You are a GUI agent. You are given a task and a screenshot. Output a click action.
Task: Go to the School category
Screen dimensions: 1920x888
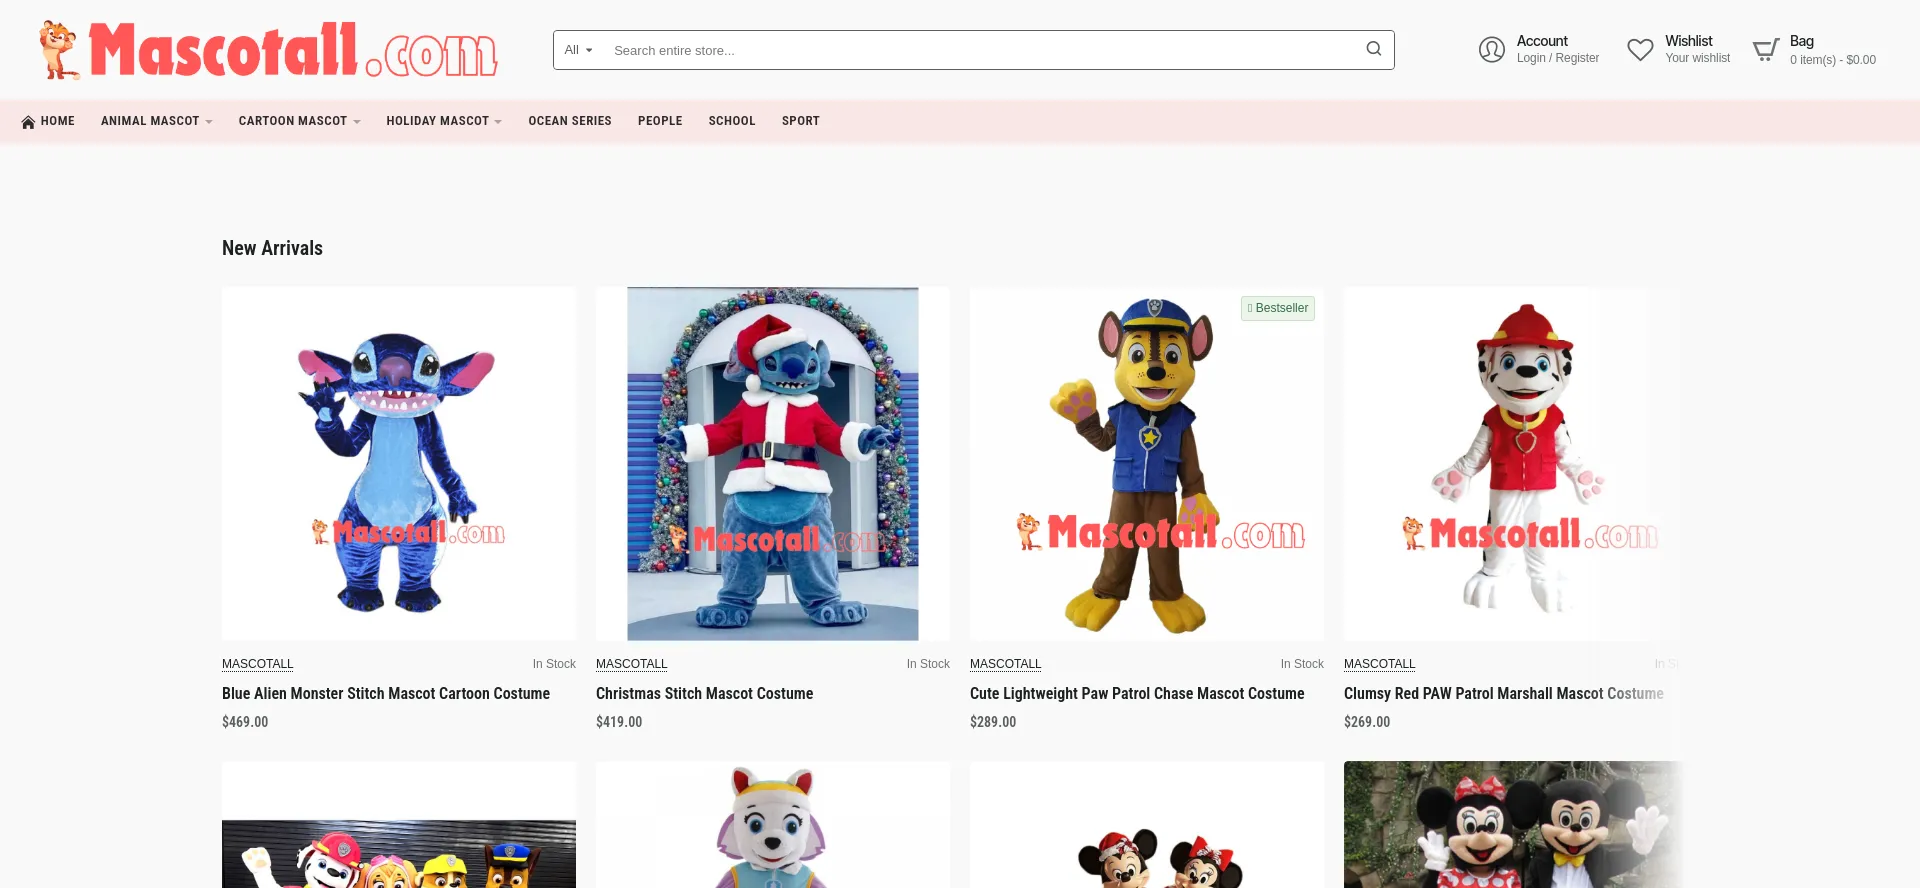(732, 121)
